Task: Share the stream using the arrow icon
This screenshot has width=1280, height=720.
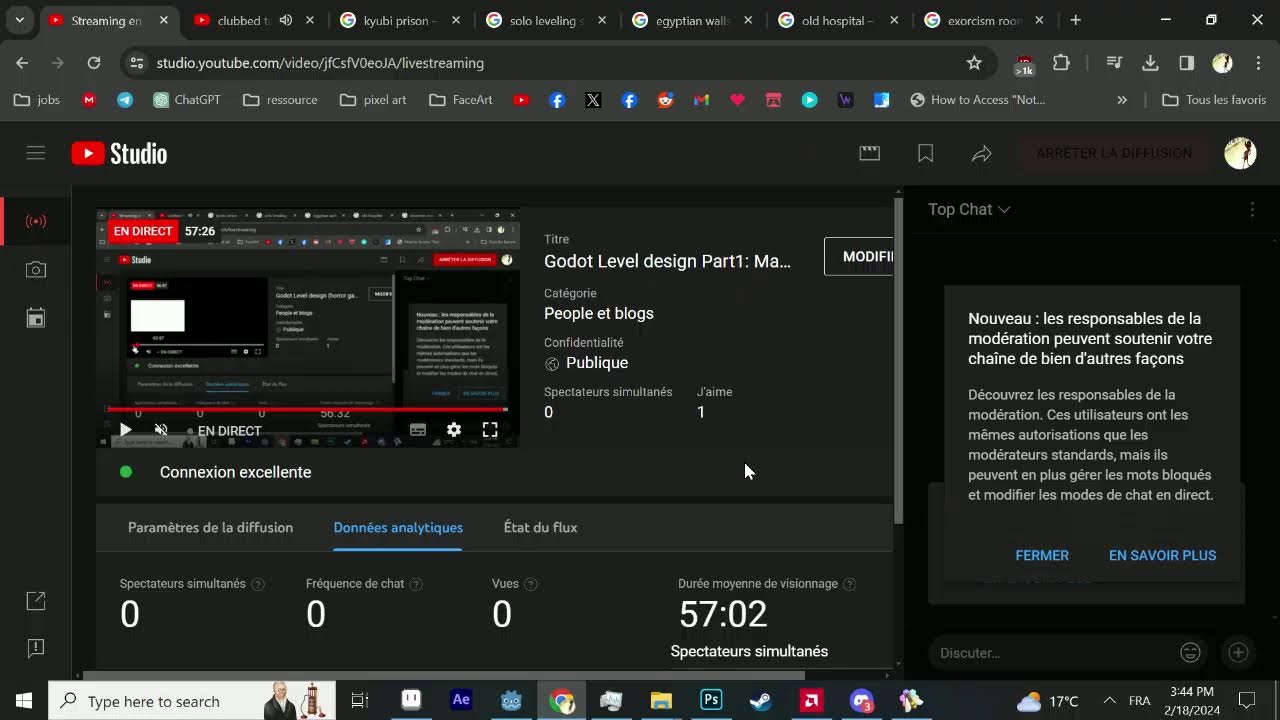Action: tap(982, 153)
